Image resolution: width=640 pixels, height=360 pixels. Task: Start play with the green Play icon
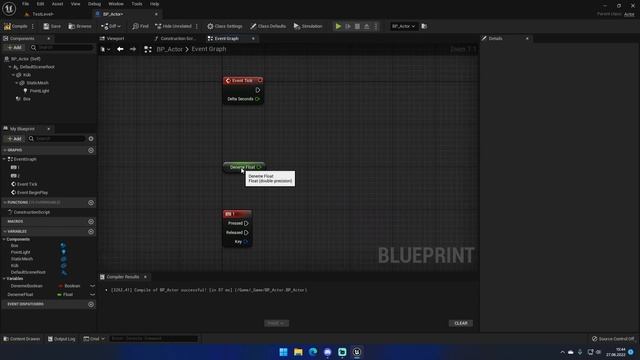338,26
